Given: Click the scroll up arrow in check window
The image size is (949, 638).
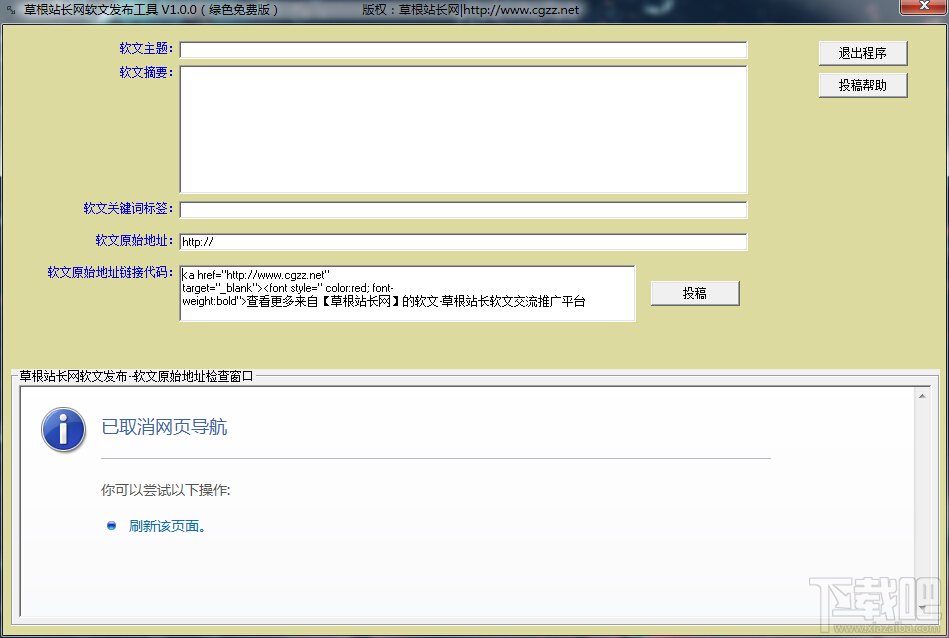Looking at the screenshot, I should [x=922, y=396].
